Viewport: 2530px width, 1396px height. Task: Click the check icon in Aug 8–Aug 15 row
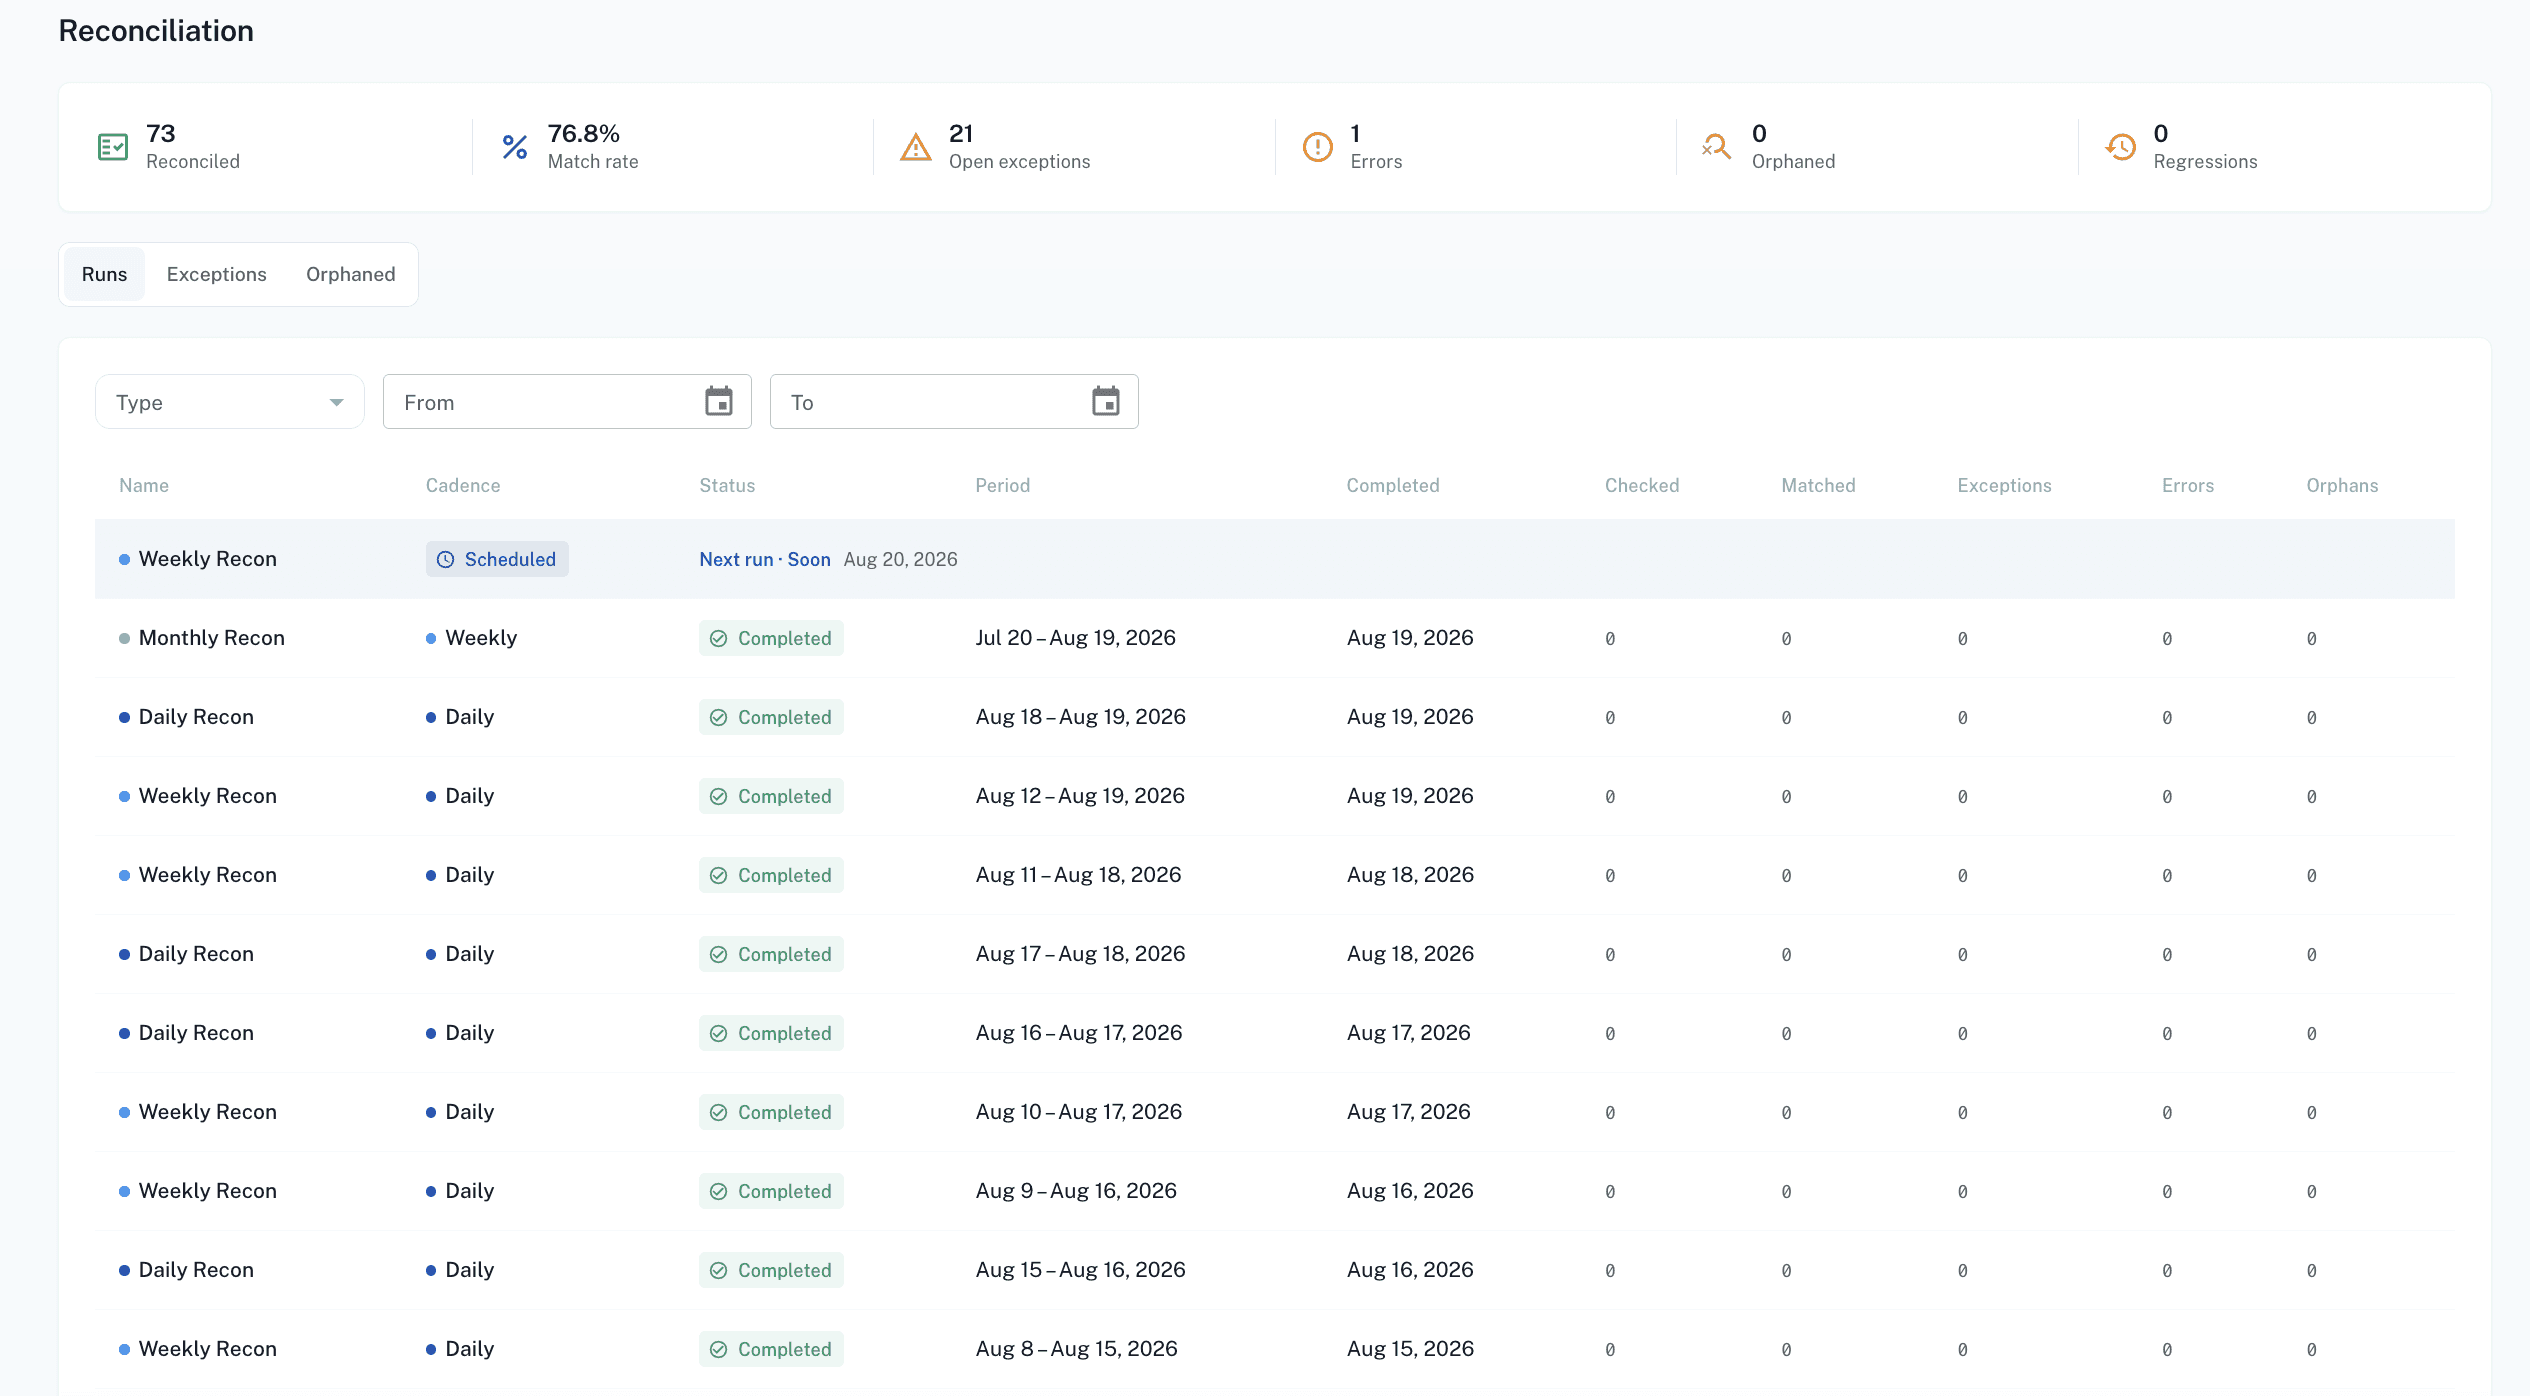click(x=718, y=1350)
